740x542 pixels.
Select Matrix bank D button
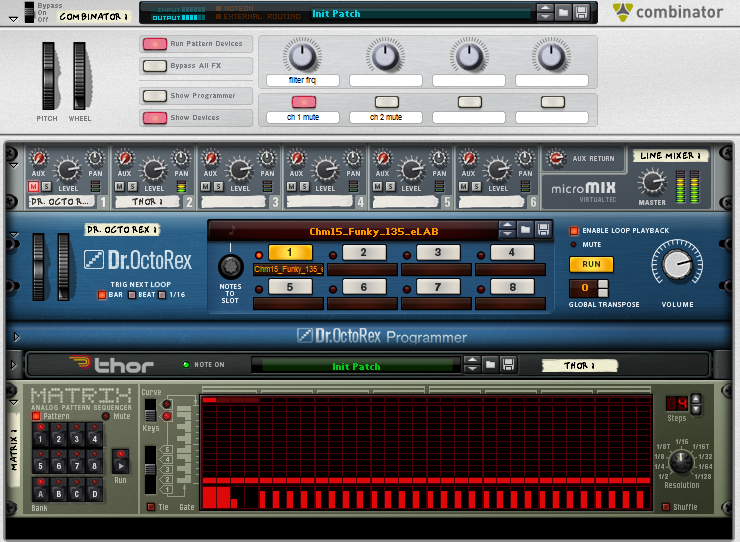(x=94, y=490)
